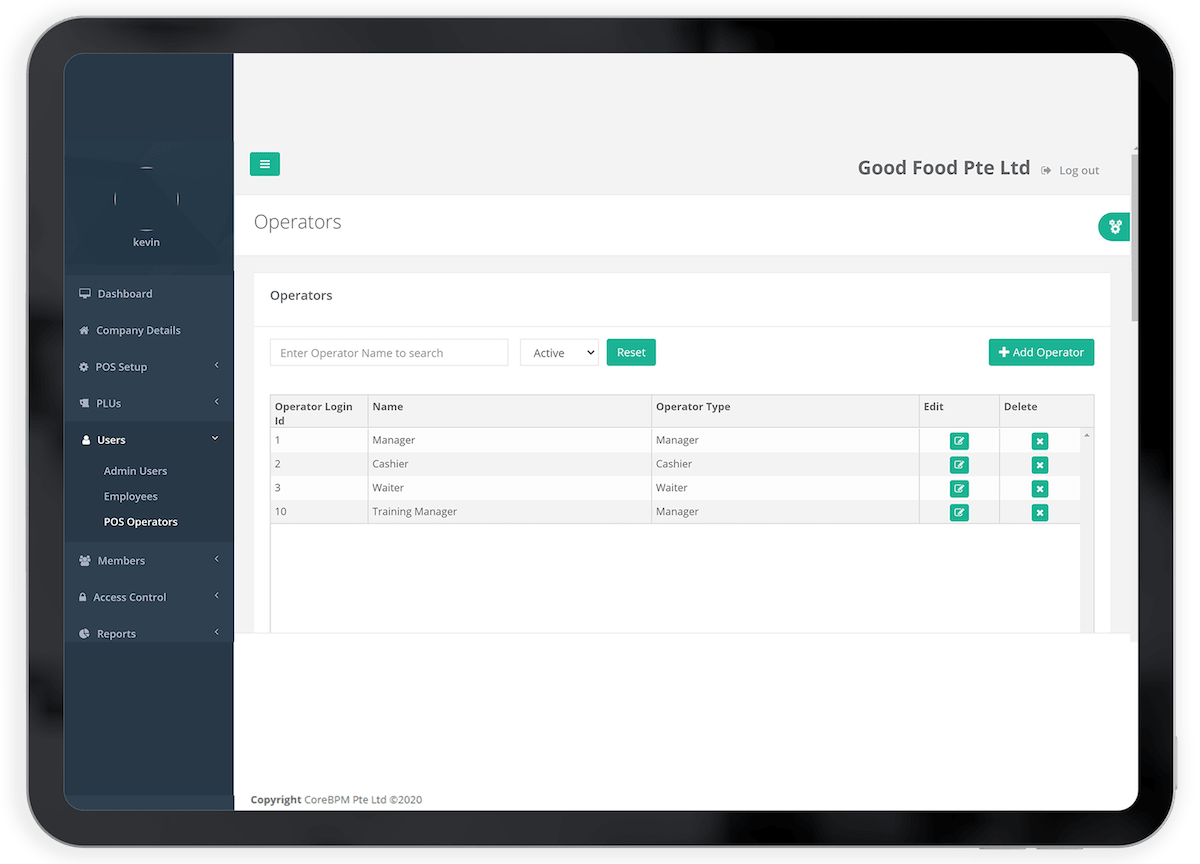
Task: Click the Users person icon in sidebar
Action: click(86, 440)
